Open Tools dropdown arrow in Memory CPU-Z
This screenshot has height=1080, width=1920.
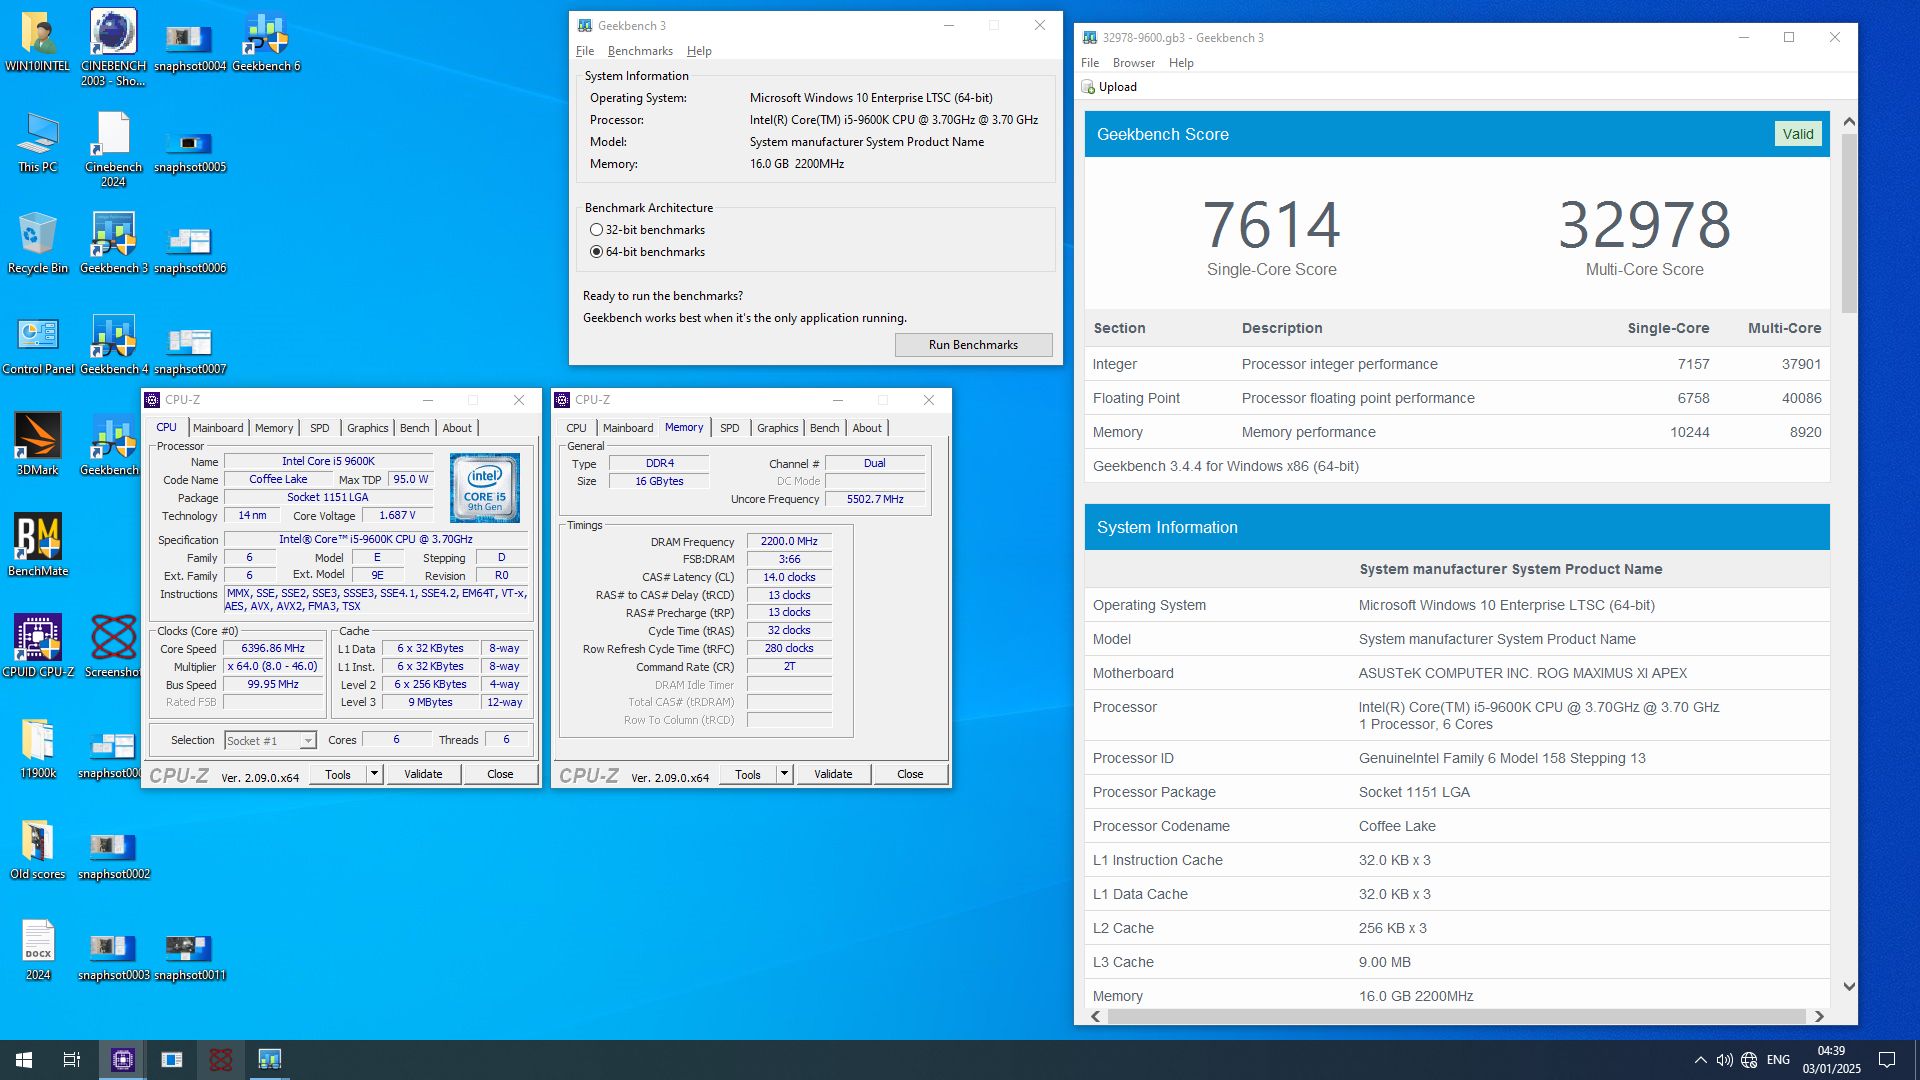point(784,774)
